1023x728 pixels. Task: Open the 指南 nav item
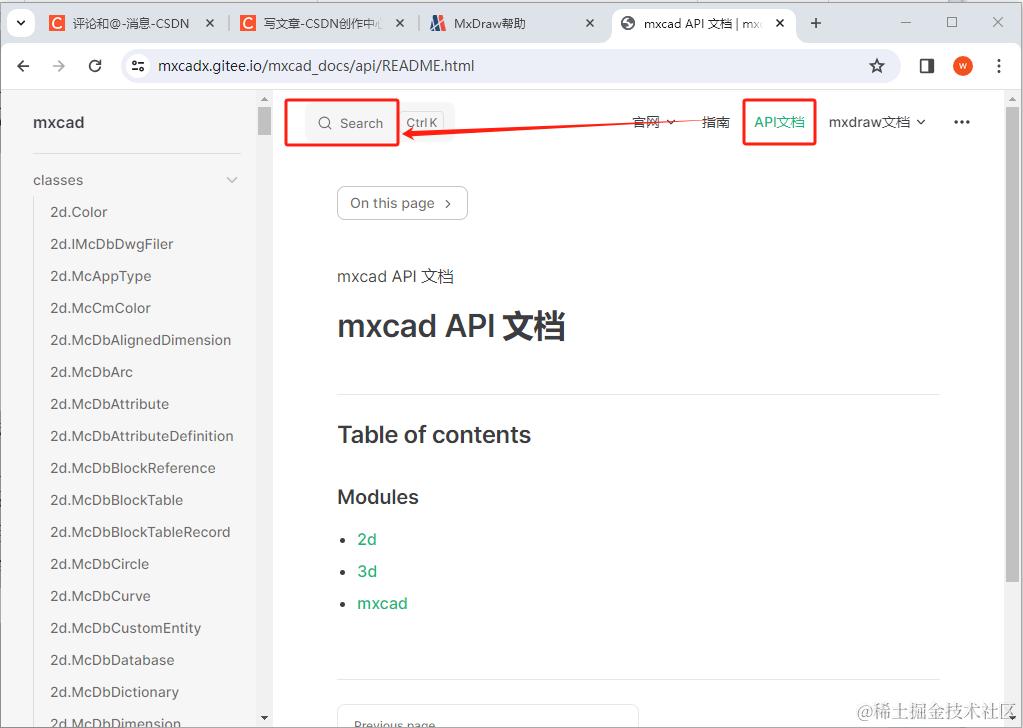click(715, 122)
